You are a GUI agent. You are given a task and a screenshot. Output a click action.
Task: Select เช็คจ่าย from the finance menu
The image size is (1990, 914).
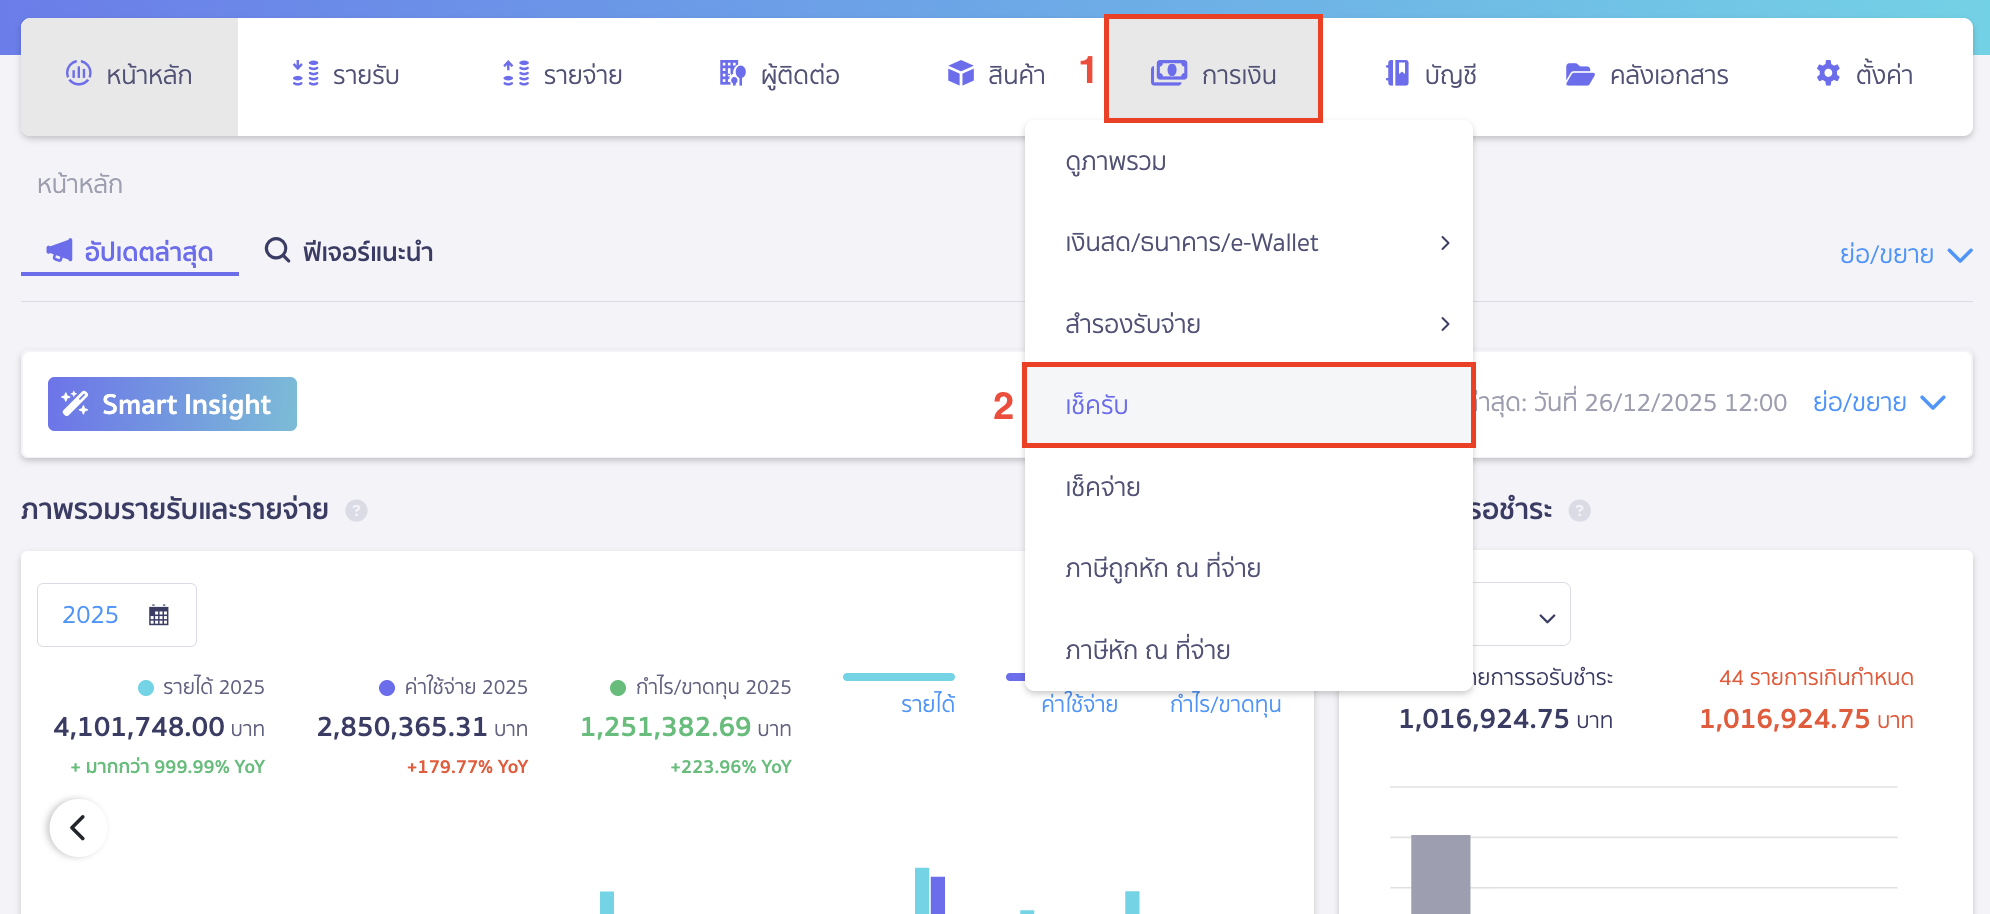[1103, 487]
